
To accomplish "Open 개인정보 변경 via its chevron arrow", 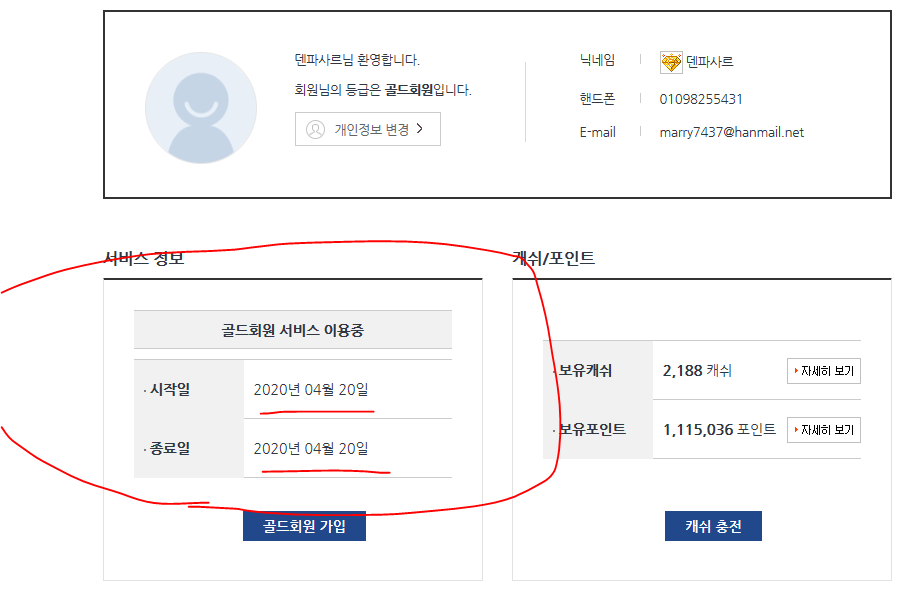I will [420, 129].
